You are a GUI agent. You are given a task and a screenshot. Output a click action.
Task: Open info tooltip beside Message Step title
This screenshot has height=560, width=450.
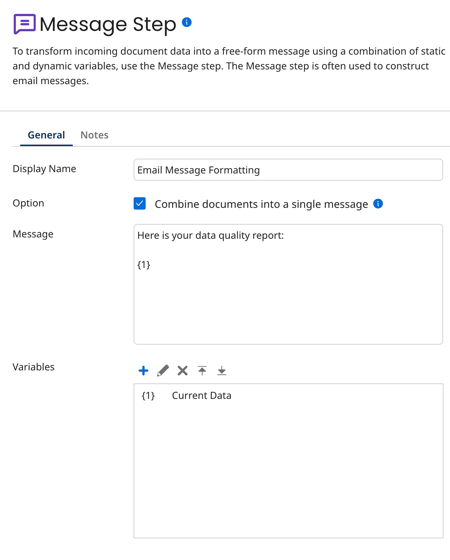(x=187, y=22)
